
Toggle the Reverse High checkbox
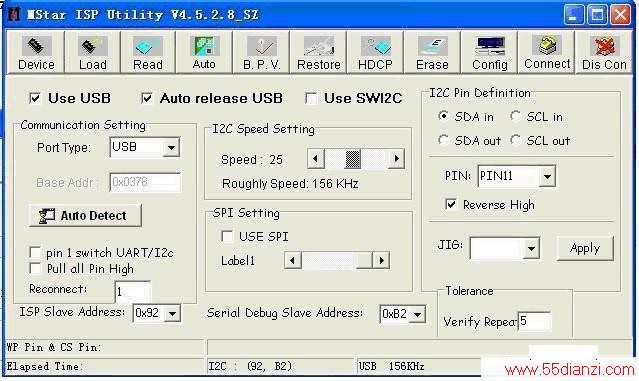pyautogui.click(x=451, y=204)
